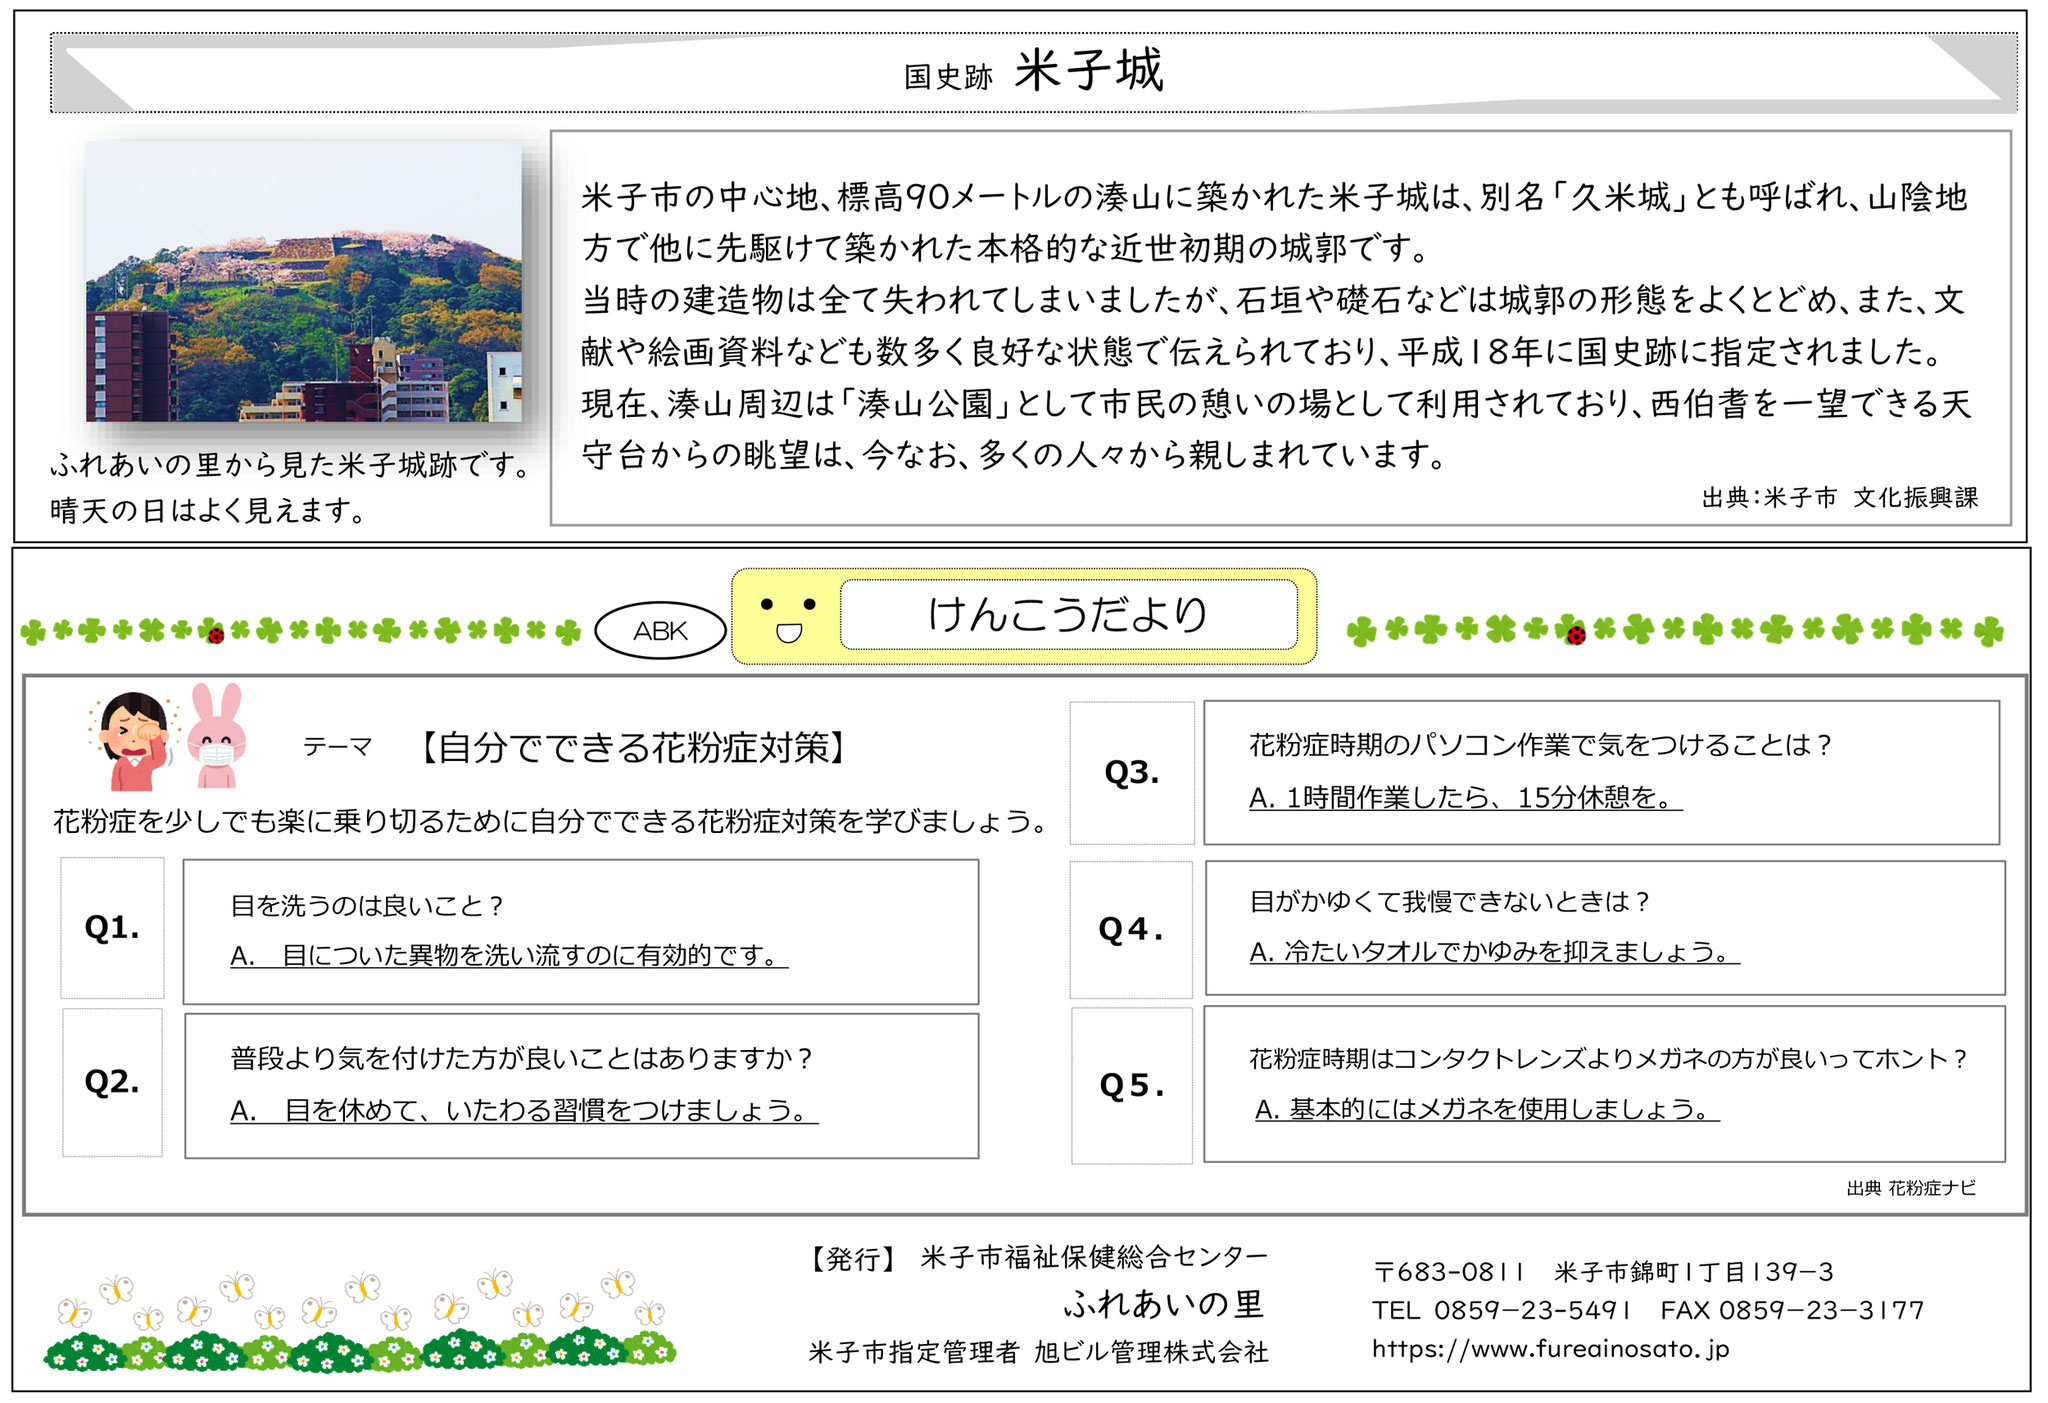Viewport: 2048px width, 1403px height.
Task: Click the TEL 0859-23-5491 number
Action: pos(1502,1310)
